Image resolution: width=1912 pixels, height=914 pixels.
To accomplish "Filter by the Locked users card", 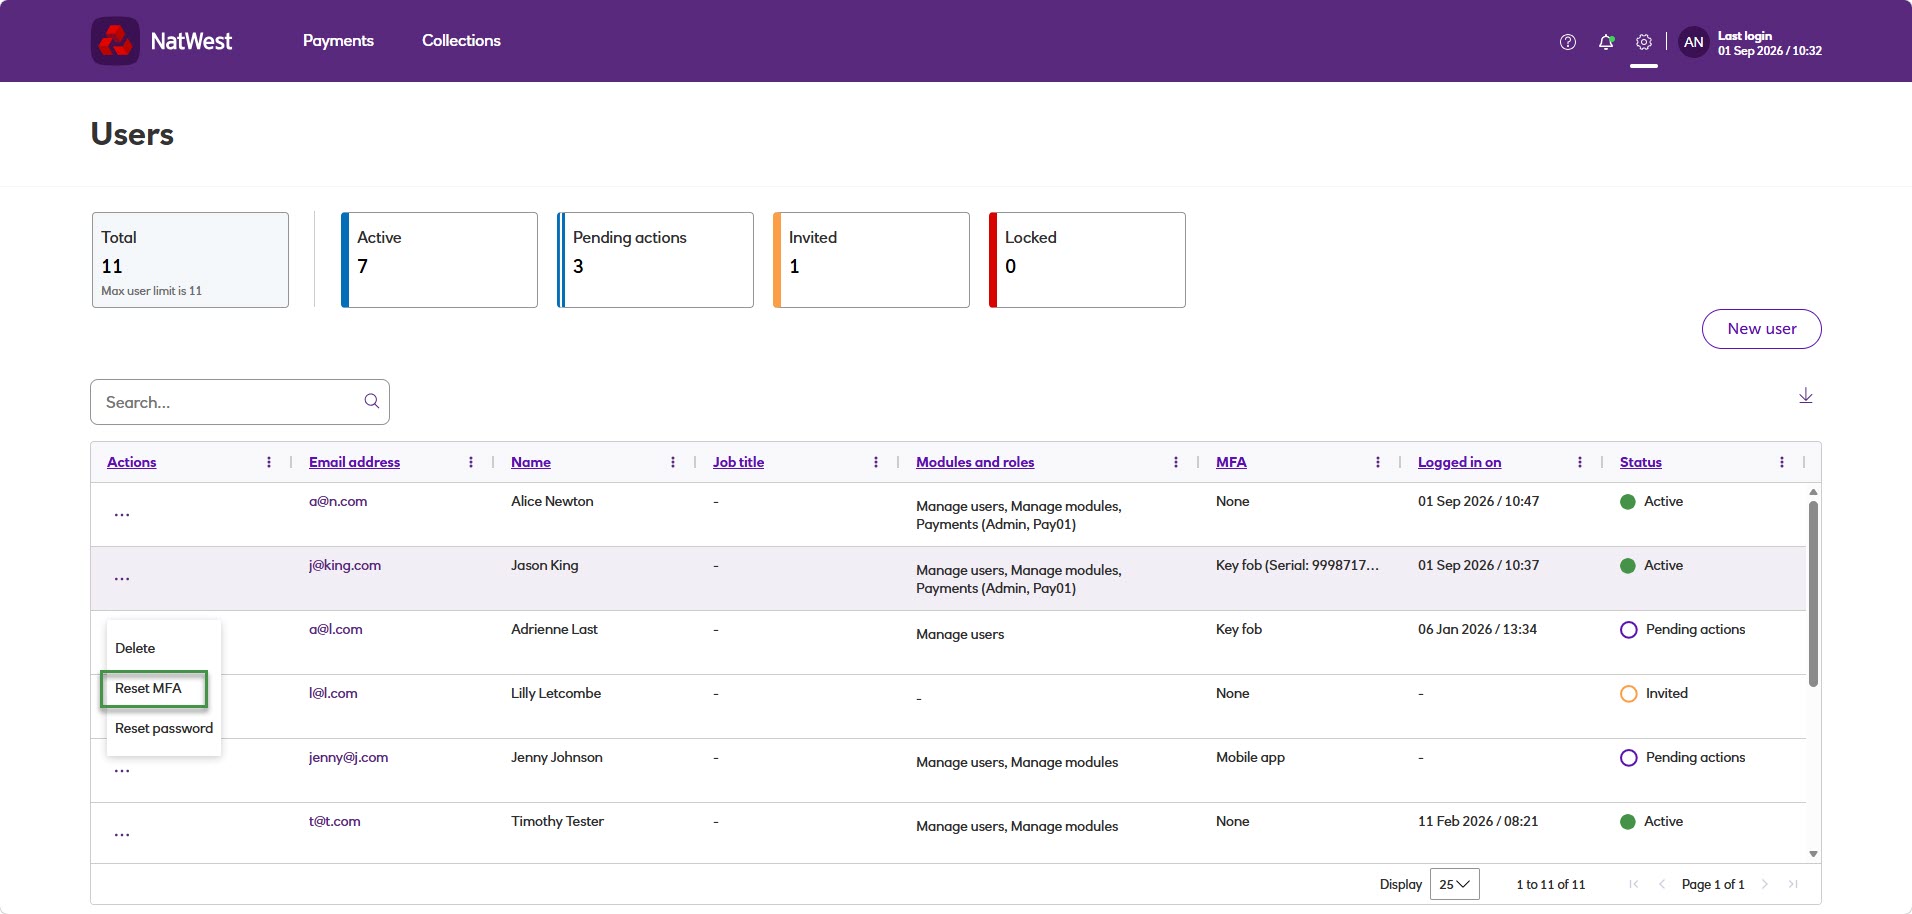I will tap(1087, 260).
